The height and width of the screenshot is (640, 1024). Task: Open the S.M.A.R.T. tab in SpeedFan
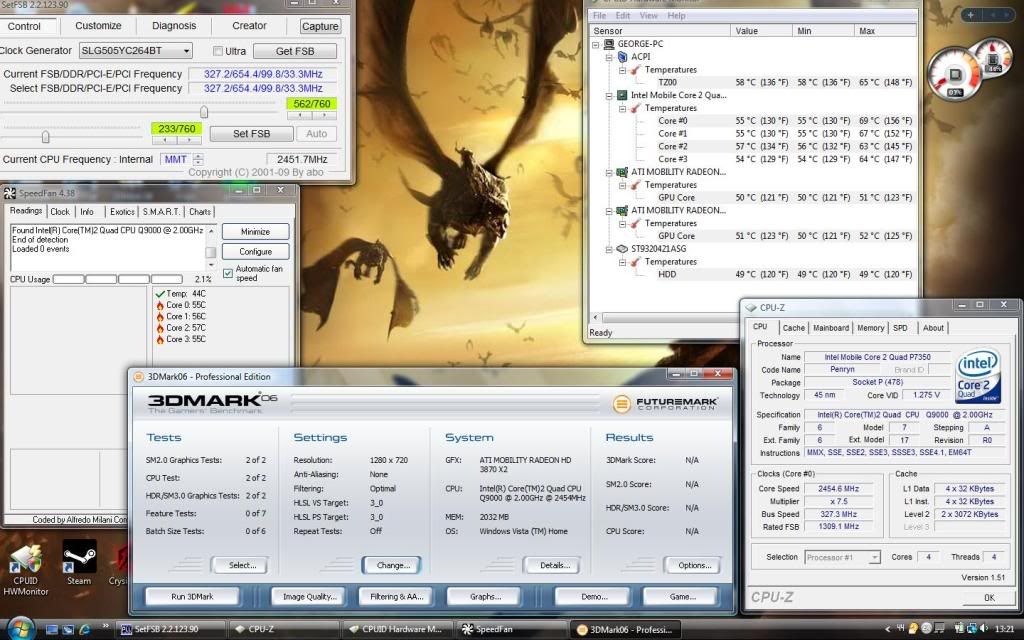161,212
